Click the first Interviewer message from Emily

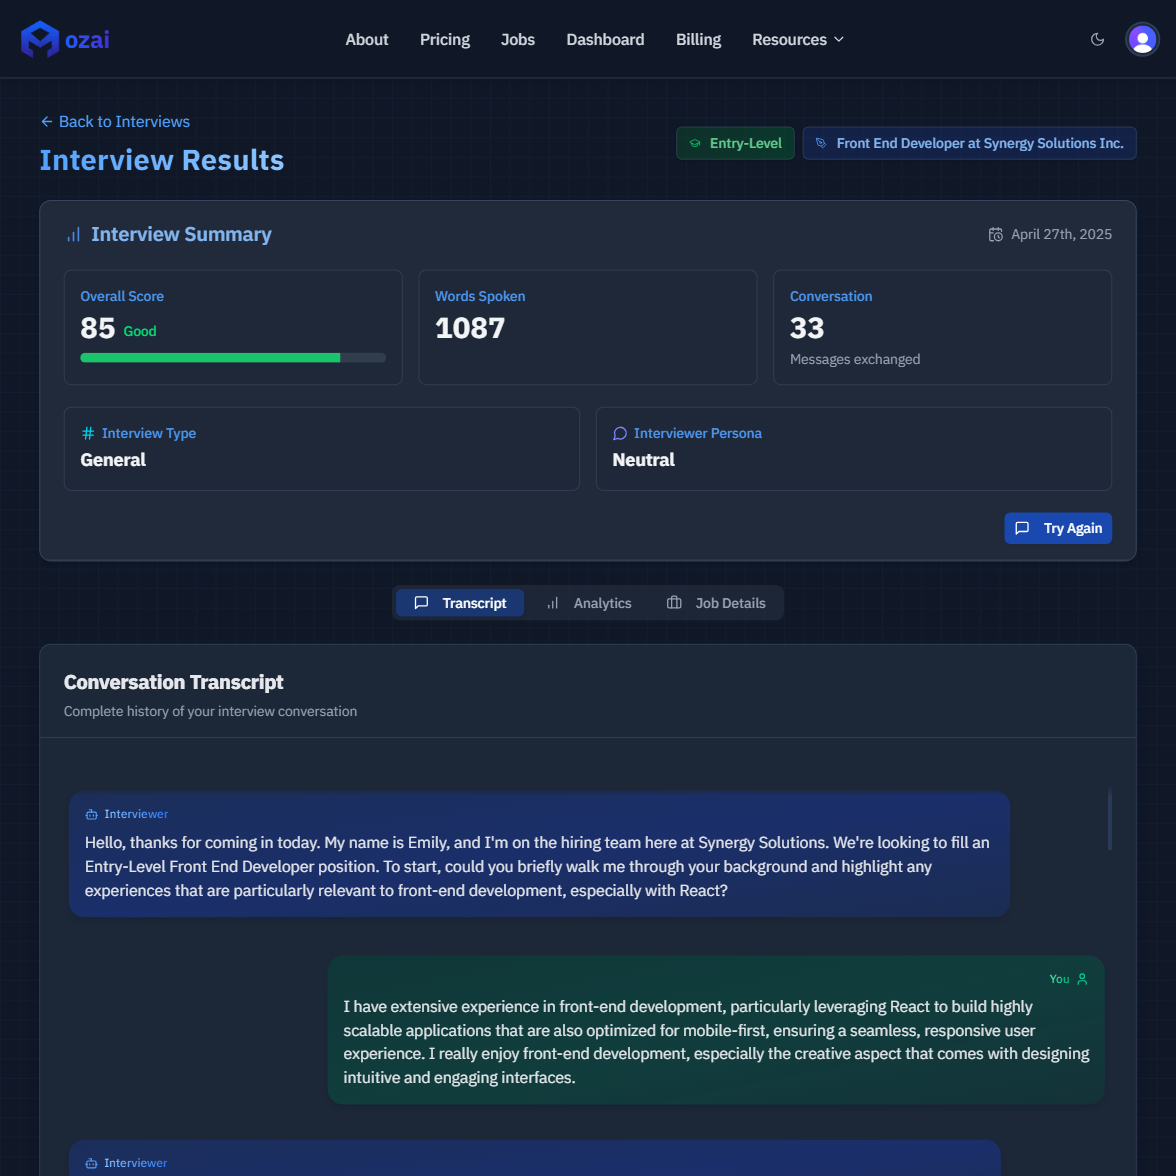[x=539, y=854]
